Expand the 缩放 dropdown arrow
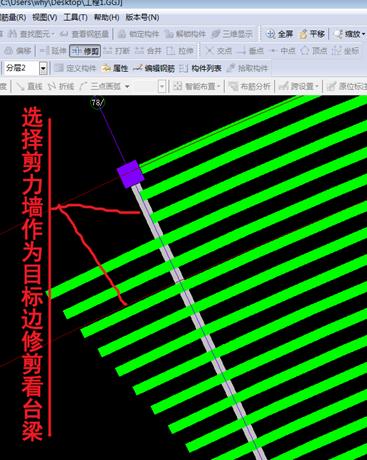The width and height of the screenshot is (367, 460). point(363,34)
